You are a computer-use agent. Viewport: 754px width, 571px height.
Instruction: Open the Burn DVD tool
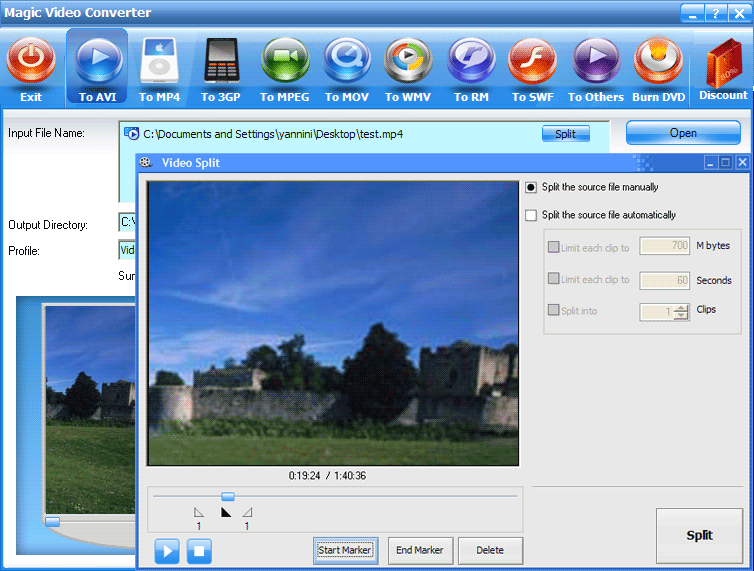[656, 62]
